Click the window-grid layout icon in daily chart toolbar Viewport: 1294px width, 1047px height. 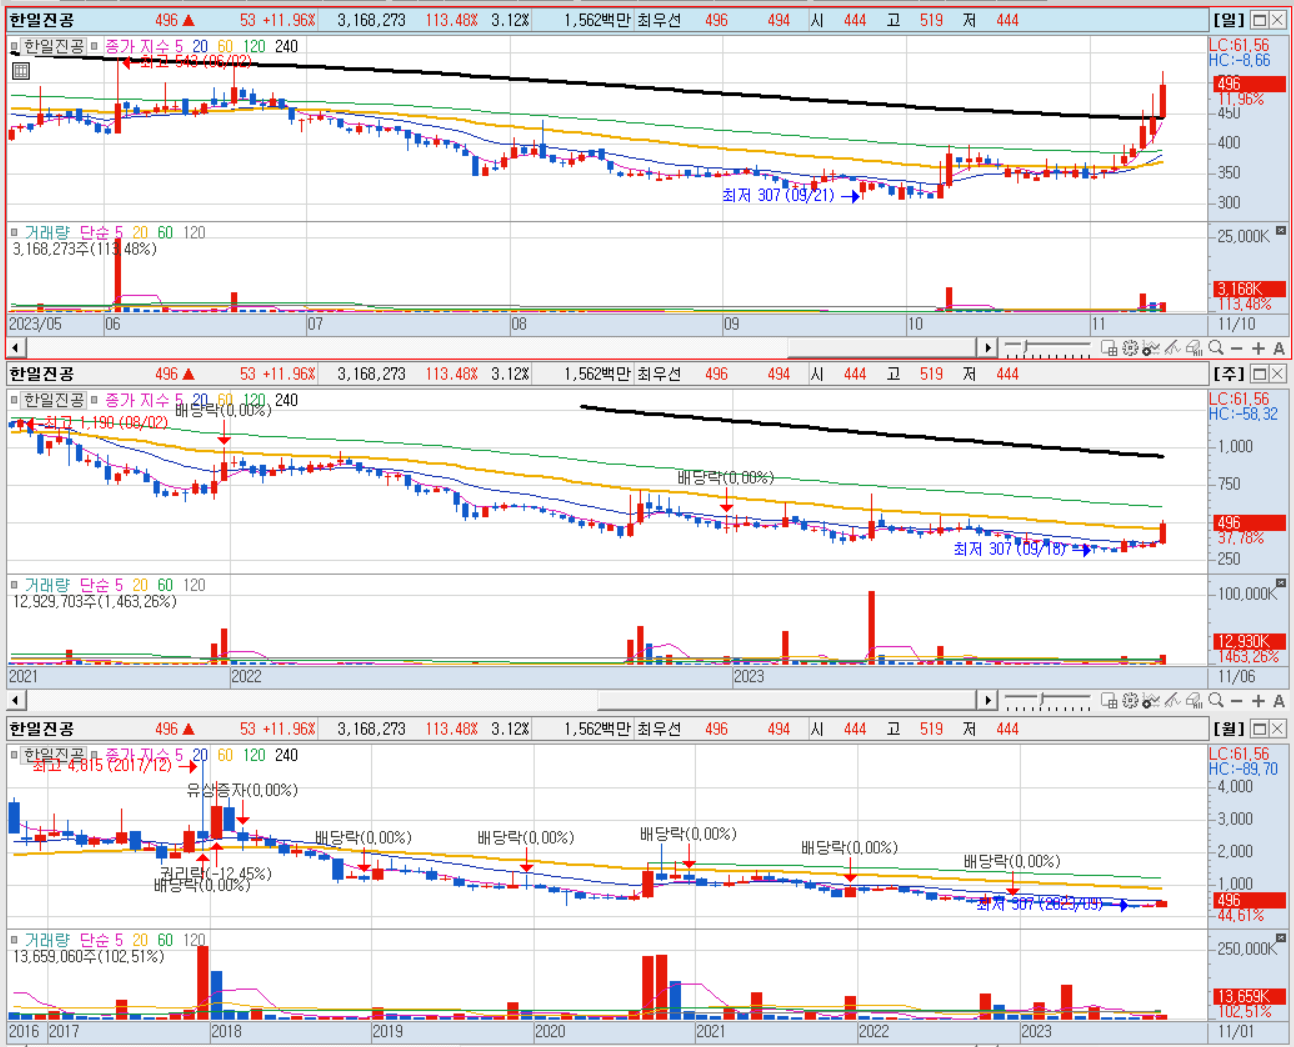tap(1109, 348)
